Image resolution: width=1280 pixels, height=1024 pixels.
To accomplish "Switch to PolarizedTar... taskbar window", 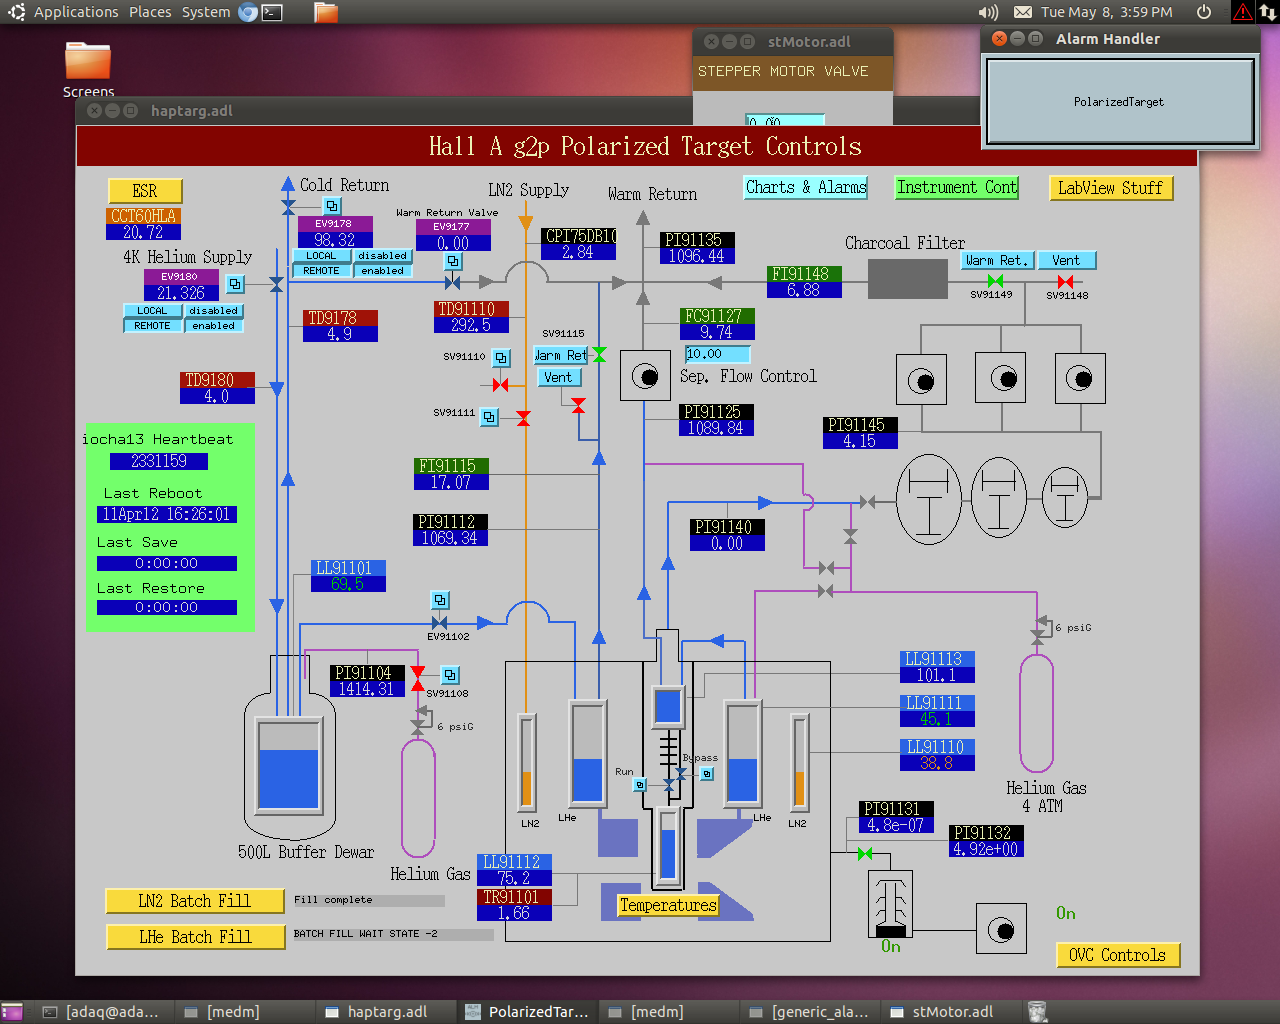I will click(x=527, y=1012).
